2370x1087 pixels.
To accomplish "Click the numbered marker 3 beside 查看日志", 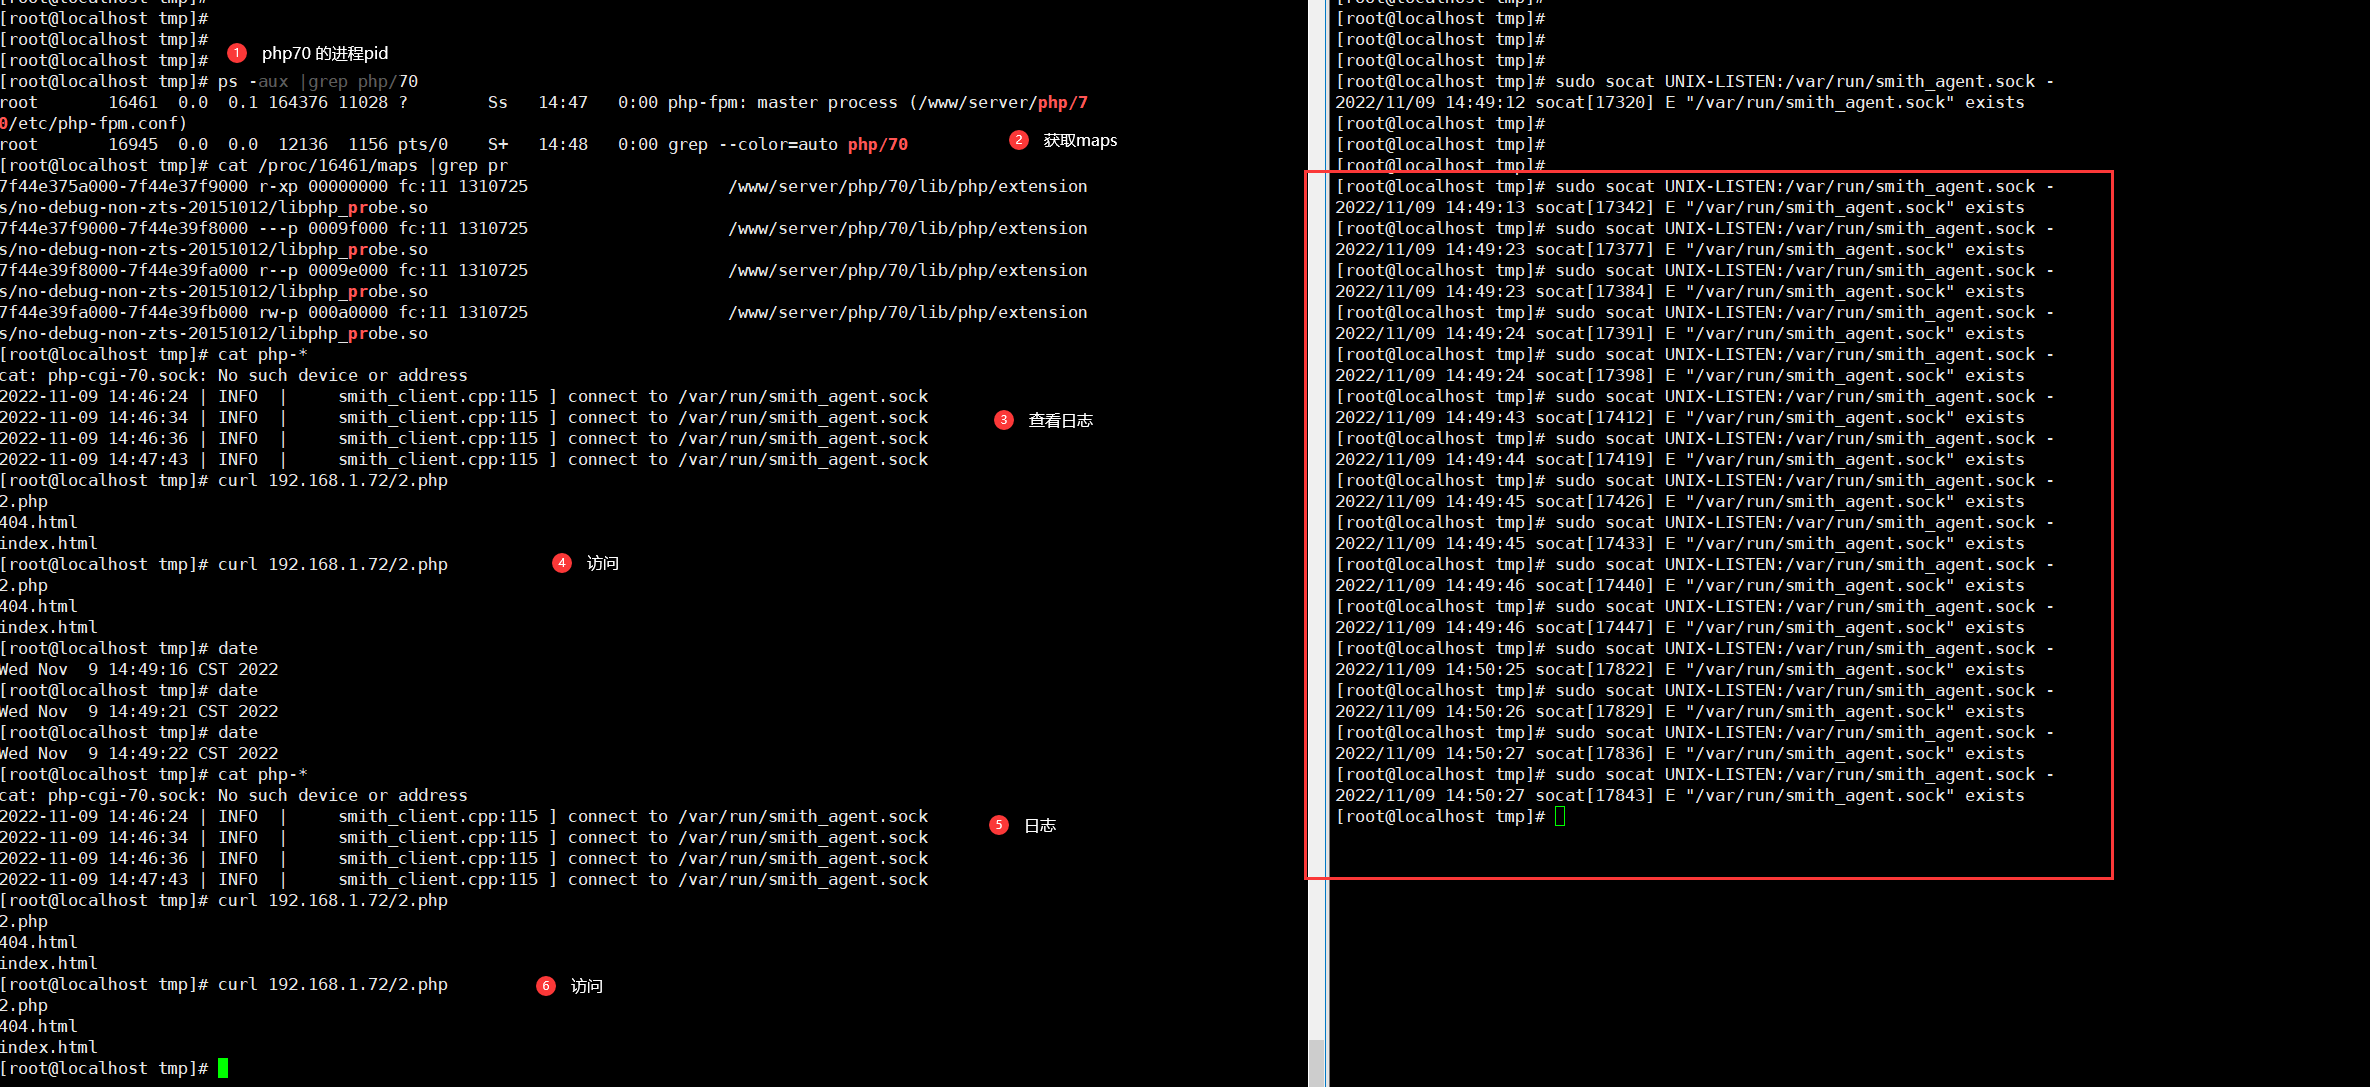I will click(1003, 420).
